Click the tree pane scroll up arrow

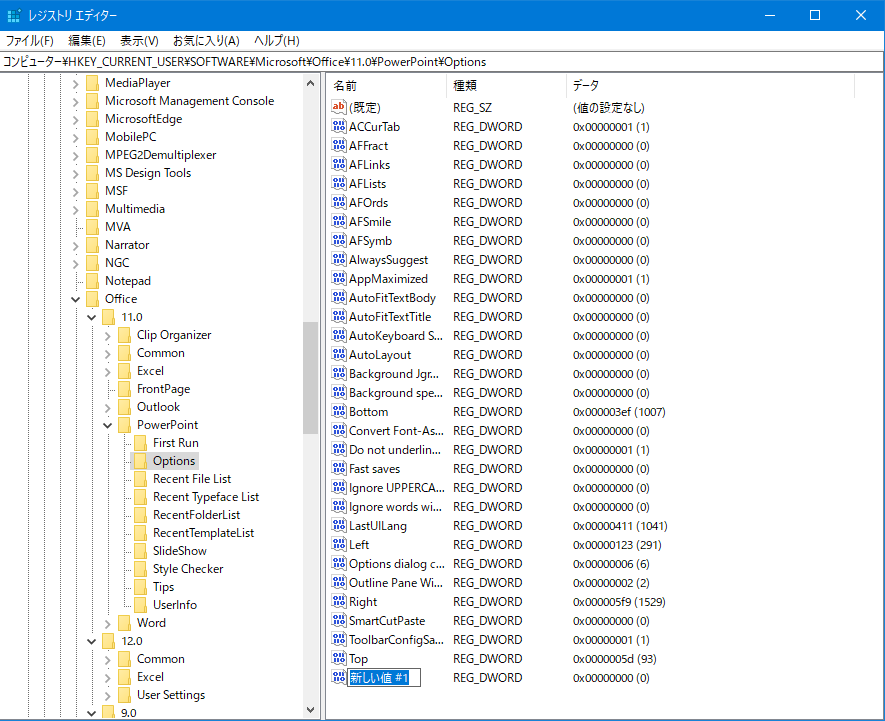[310, 83]
